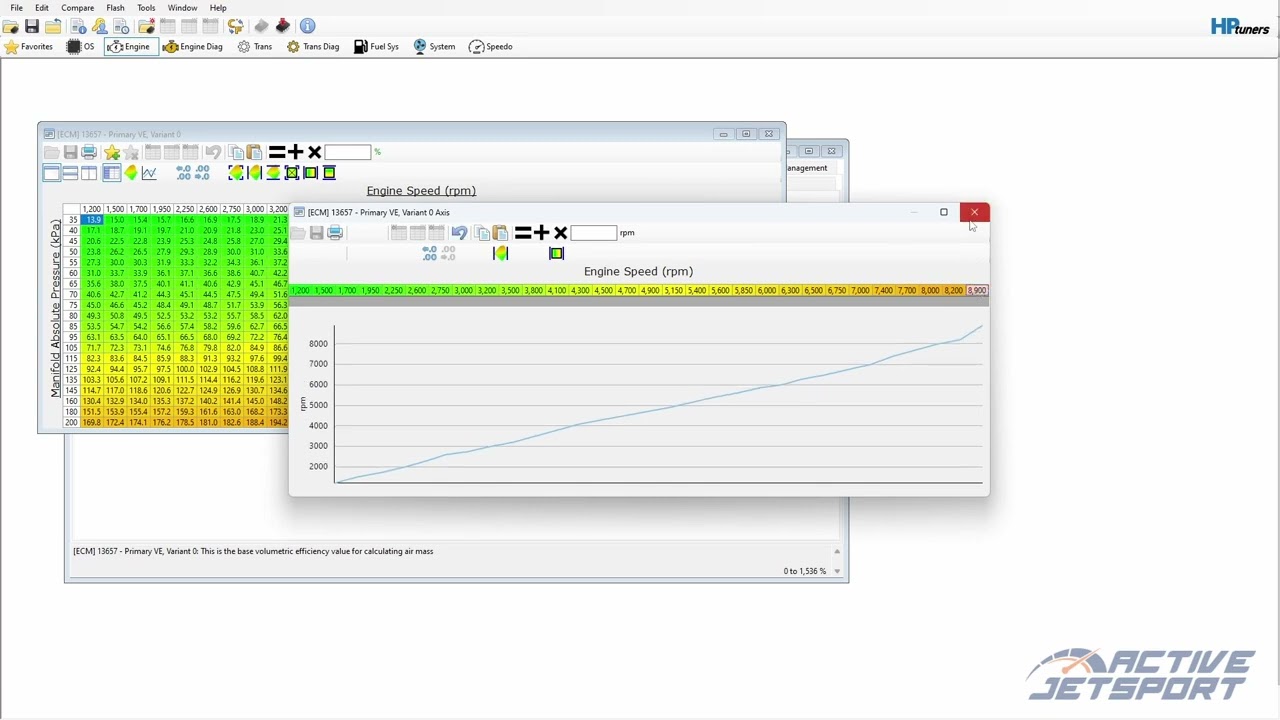This screenshot has width=1280, height=720.
Task: Open the Trans section
Action: 254,47
